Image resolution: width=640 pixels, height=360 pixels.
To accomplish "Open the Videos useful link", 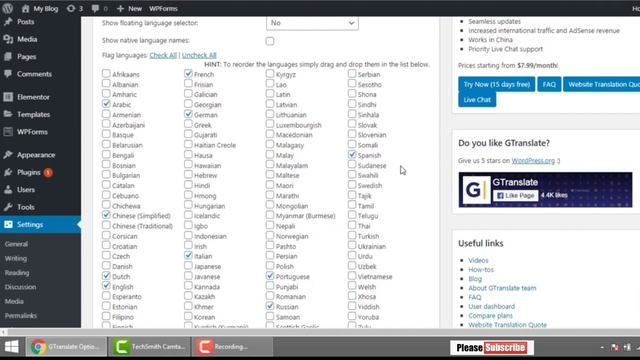I will (x=478, y=260).
